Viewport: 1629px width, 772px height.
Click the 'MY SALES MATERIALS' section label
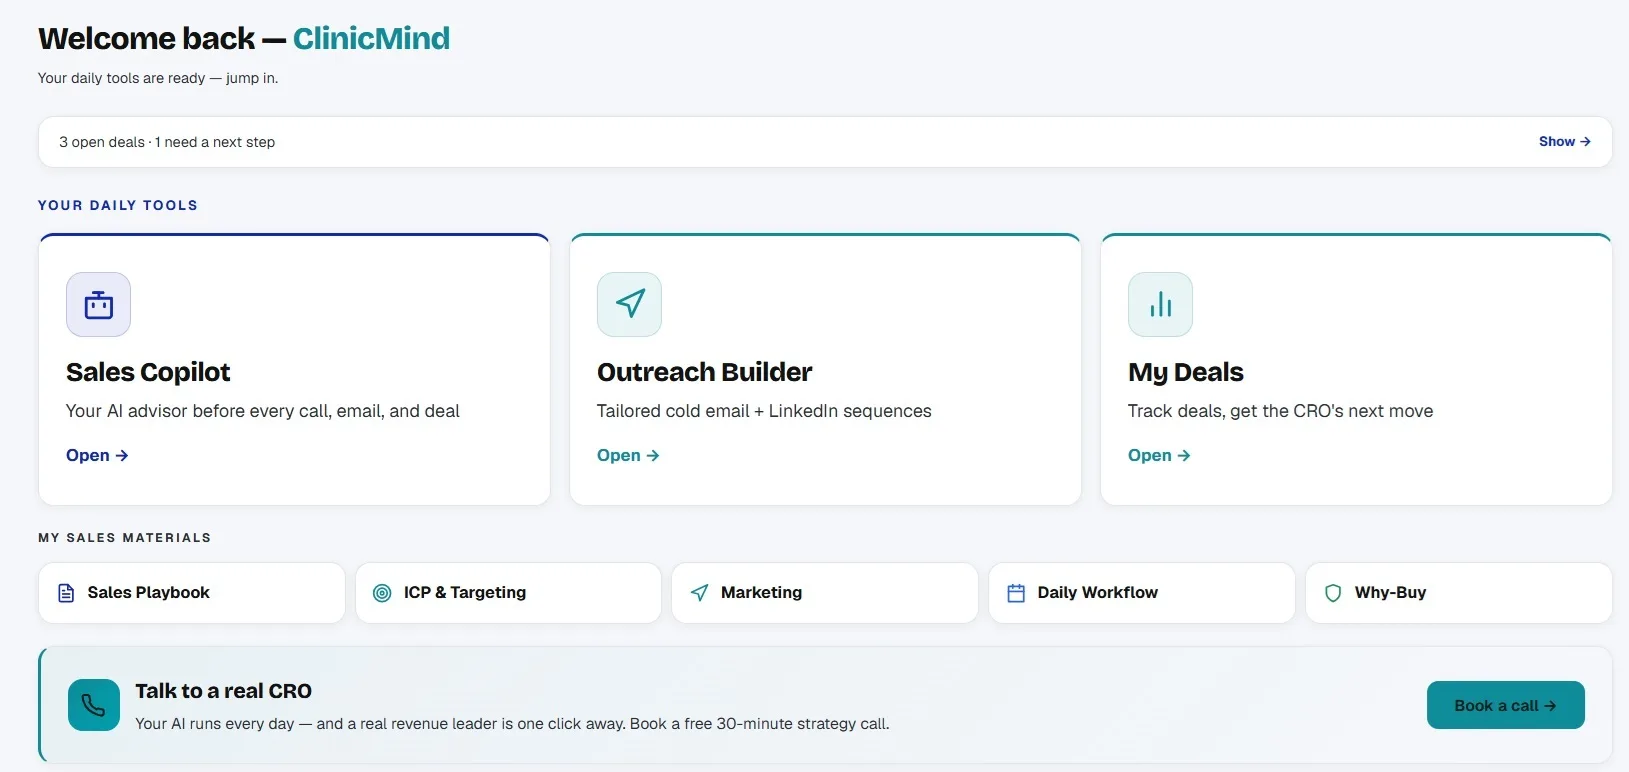125,538
